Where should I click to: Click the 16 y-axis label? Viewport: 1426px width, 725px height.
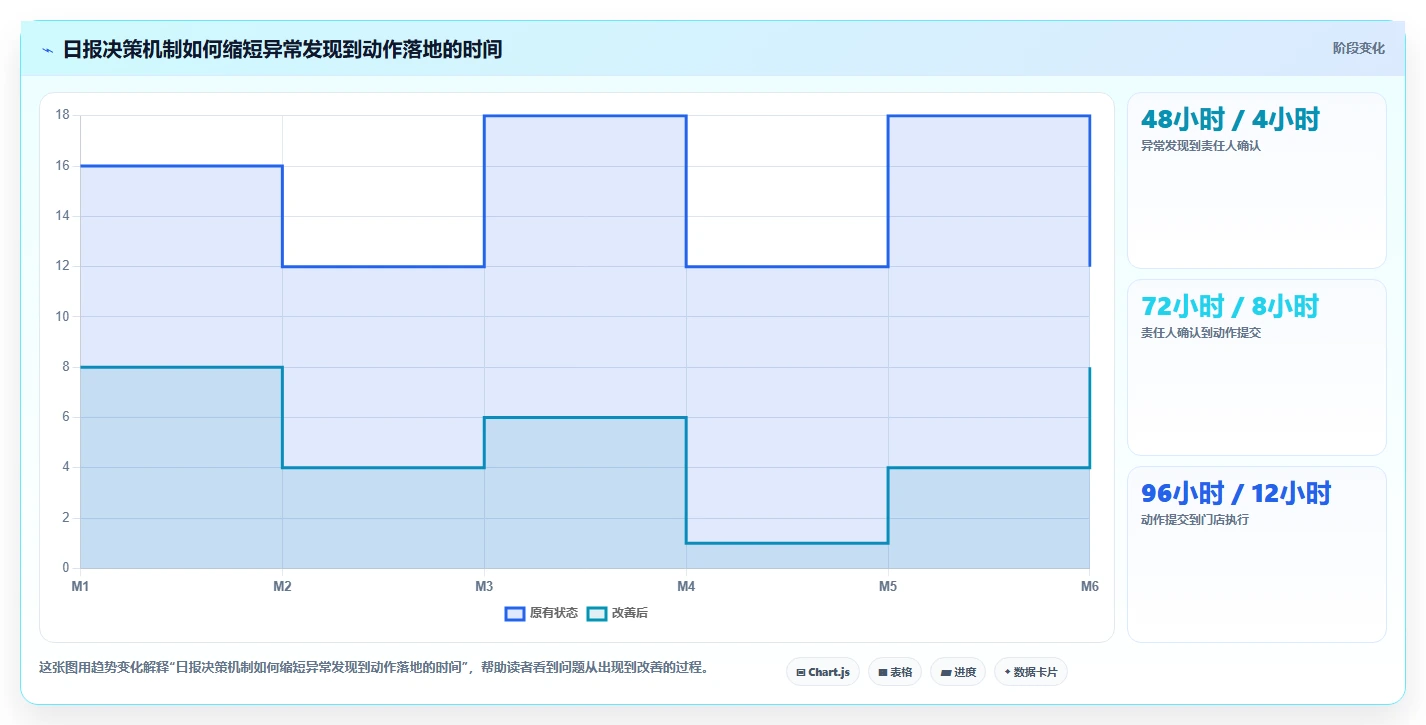62,166
